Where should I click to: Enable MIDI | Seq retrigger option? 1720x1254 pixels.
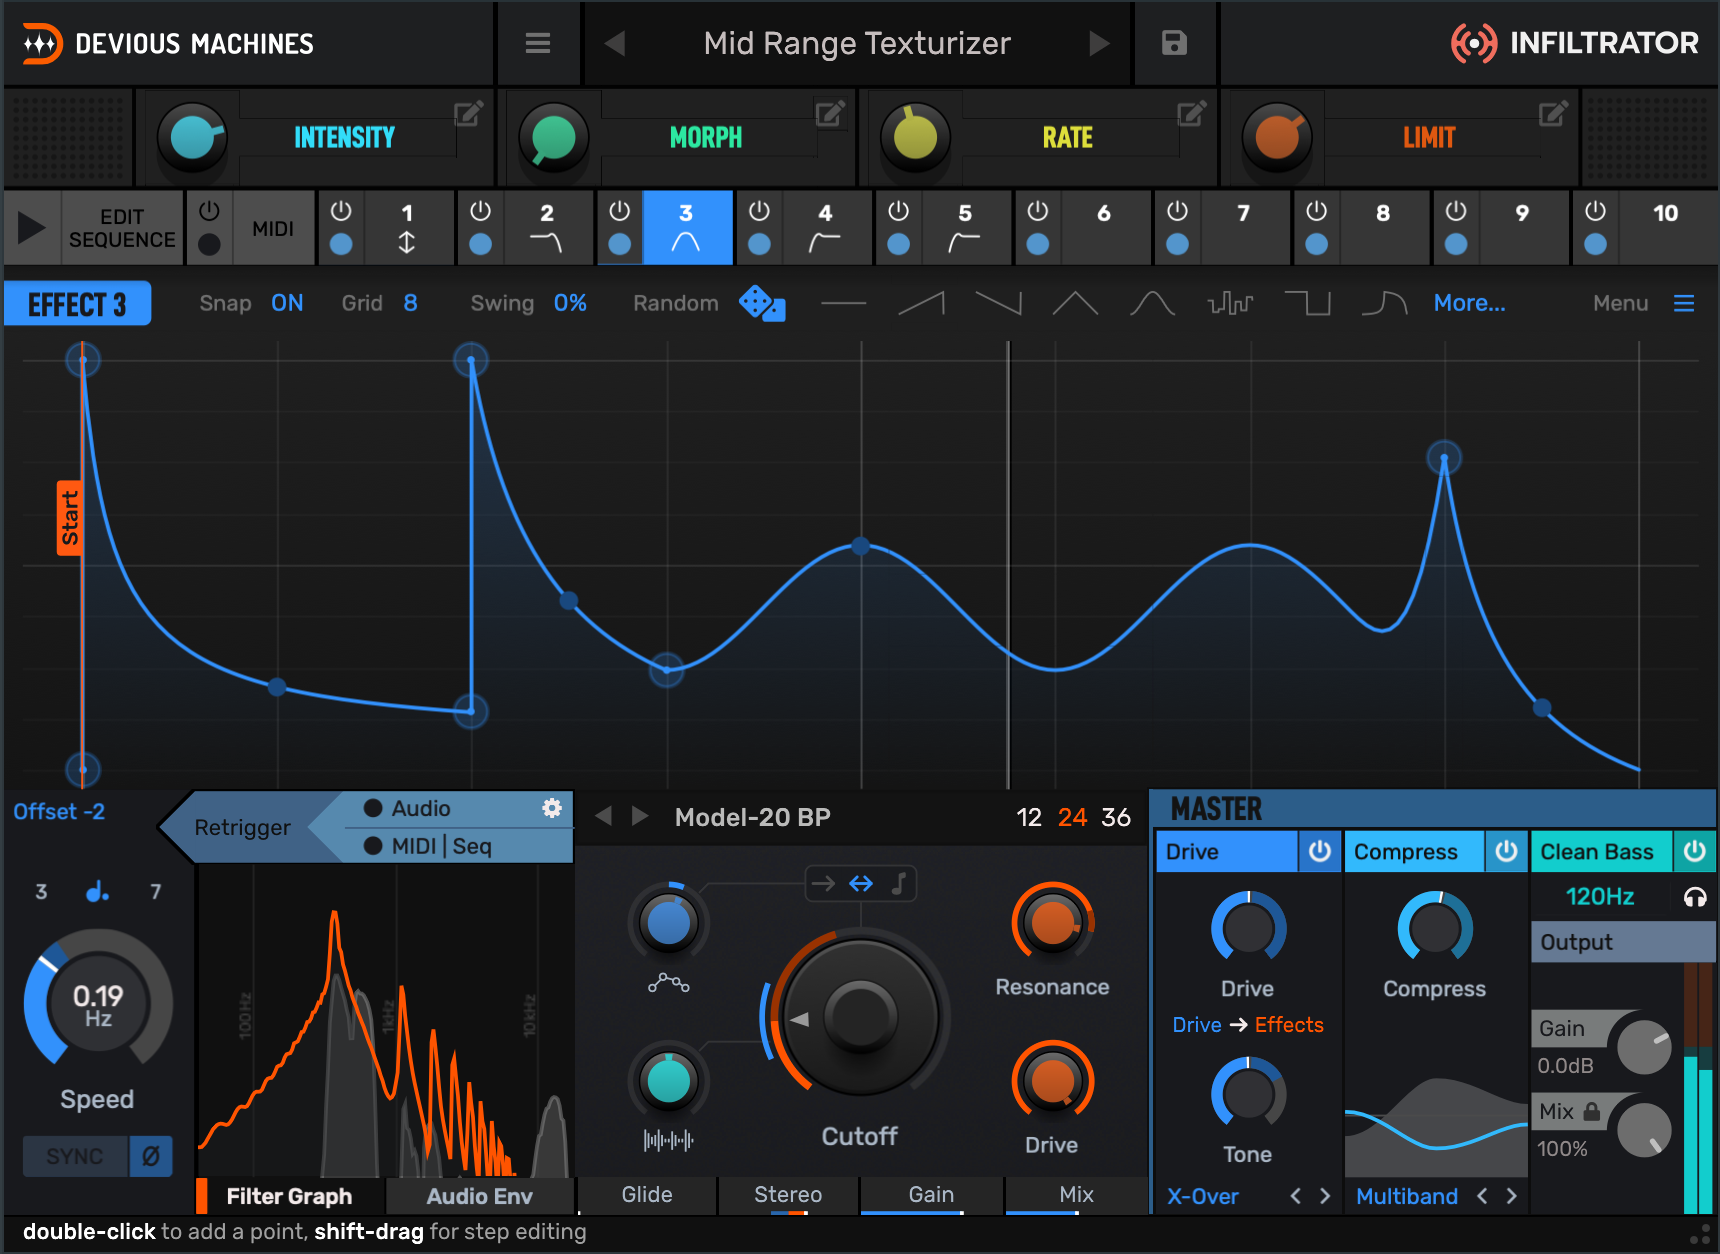point(428,846)
